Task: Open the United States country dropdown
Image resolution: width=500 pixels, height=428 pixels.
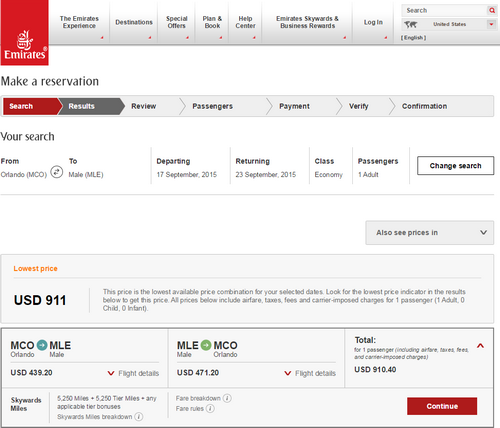Action: pyautogui.click(x=491, y=24)
